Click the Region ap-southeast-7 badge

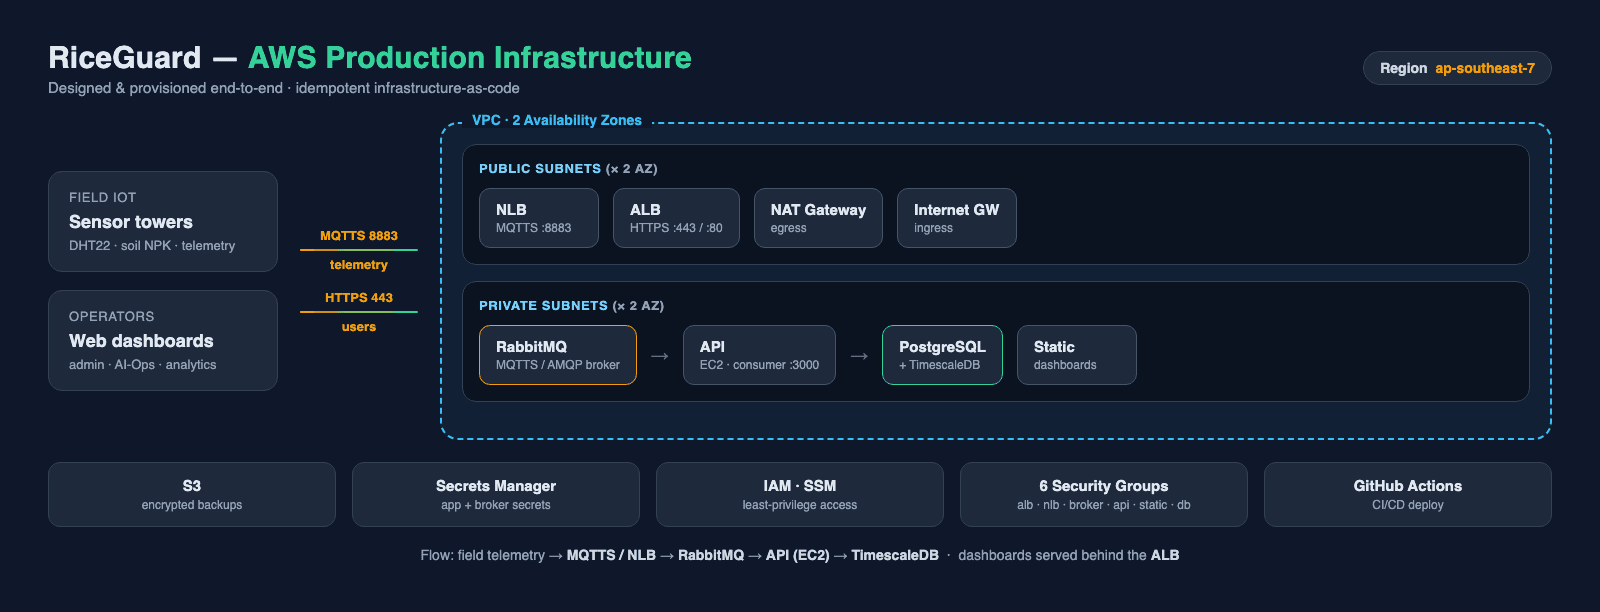(1457, 68)
